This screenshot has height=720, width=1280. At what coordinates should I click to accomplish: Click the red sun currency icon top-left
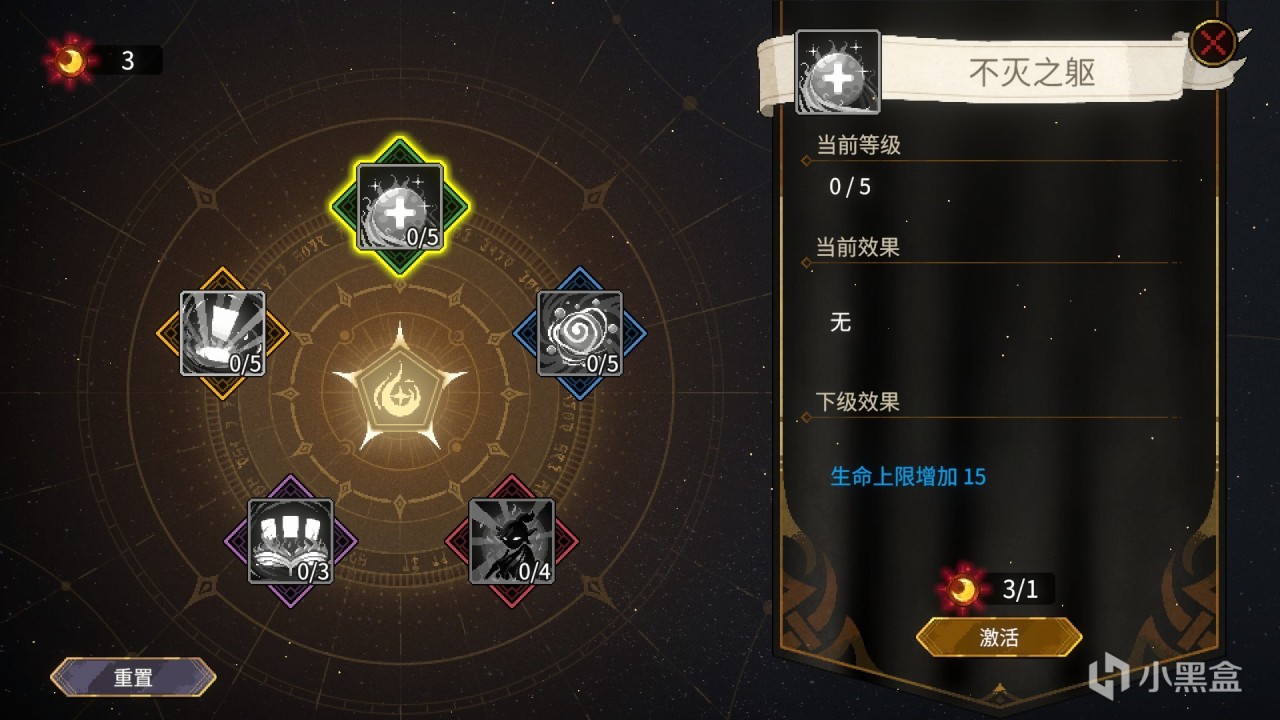click(70, 61)
